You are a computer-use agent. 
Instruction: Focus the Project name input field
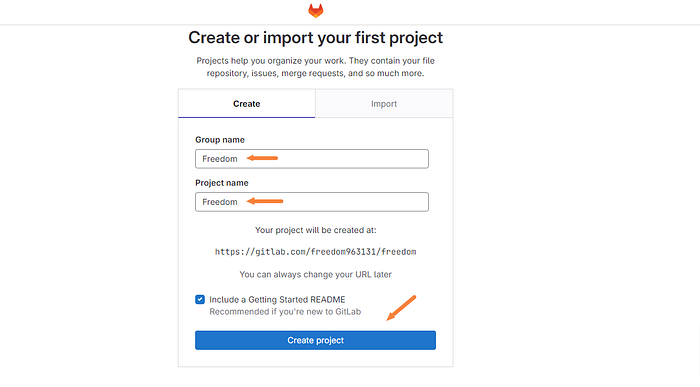coord(312,202)
